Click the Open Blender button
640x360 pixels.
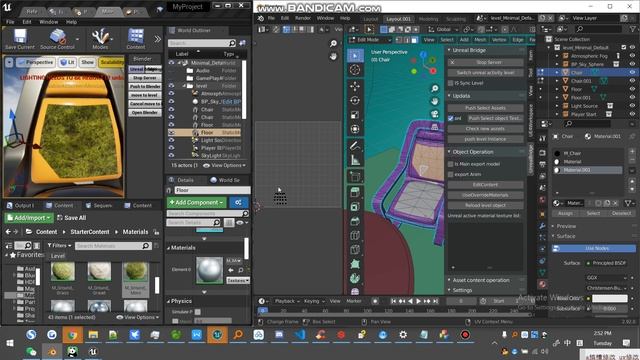145,112
